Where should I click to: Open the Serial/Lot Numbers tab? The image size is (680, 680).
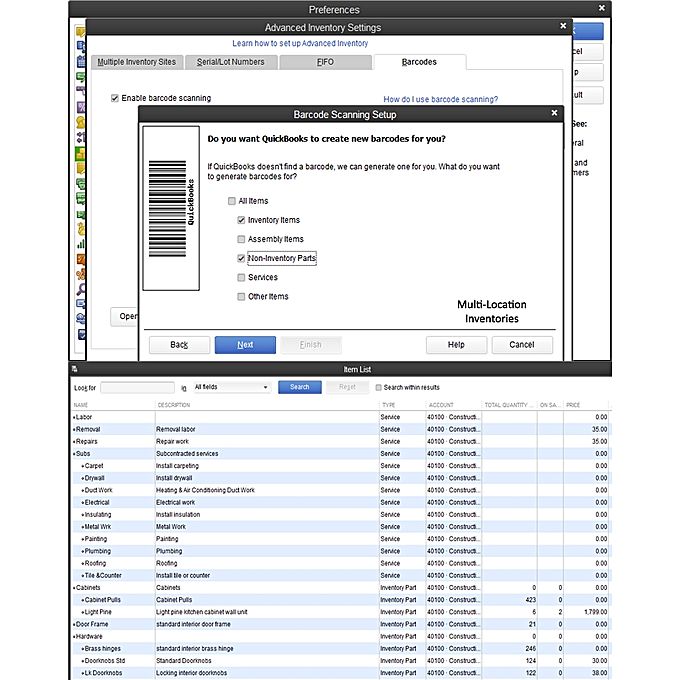(230, 62)
